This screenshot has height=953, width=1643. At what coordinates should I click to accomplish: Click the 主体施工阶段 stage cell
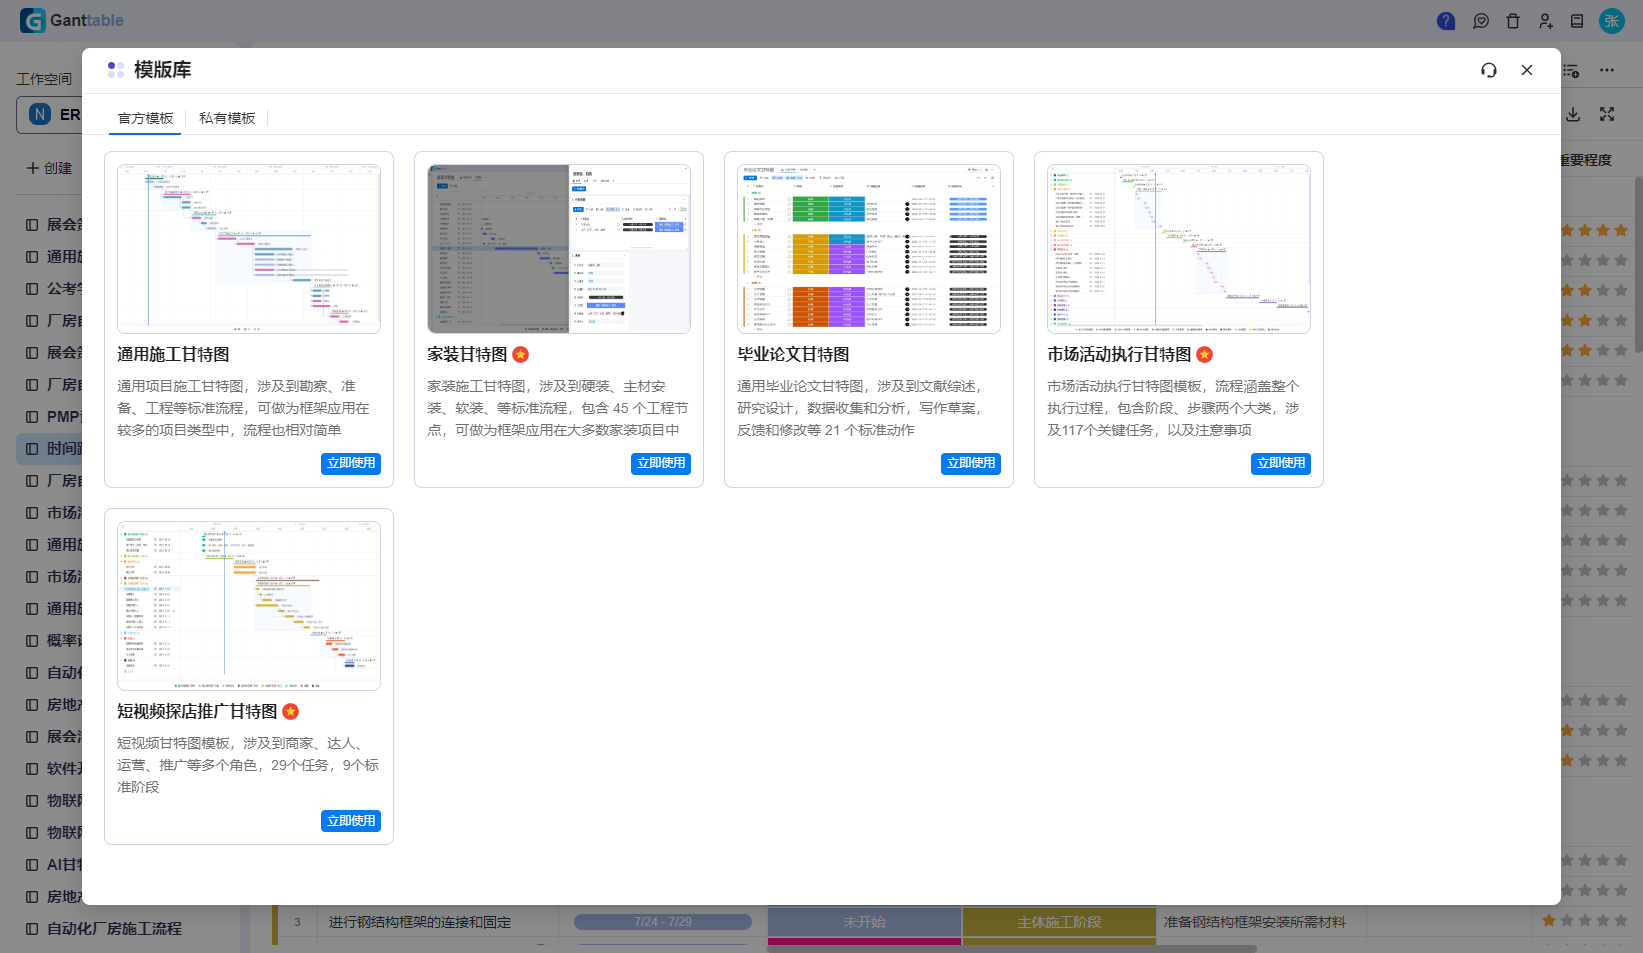(1059, 922)
